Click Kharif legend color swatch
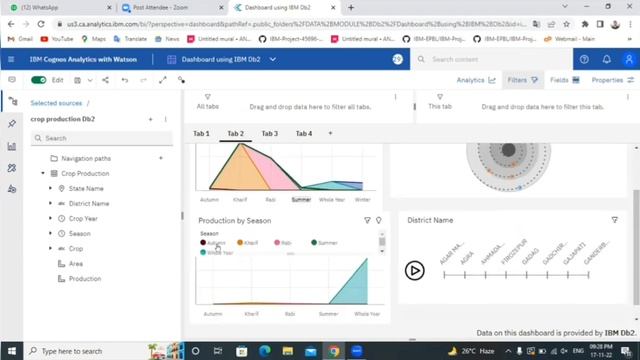Viewport: 640px width, 360px height. tap(240, 242)
